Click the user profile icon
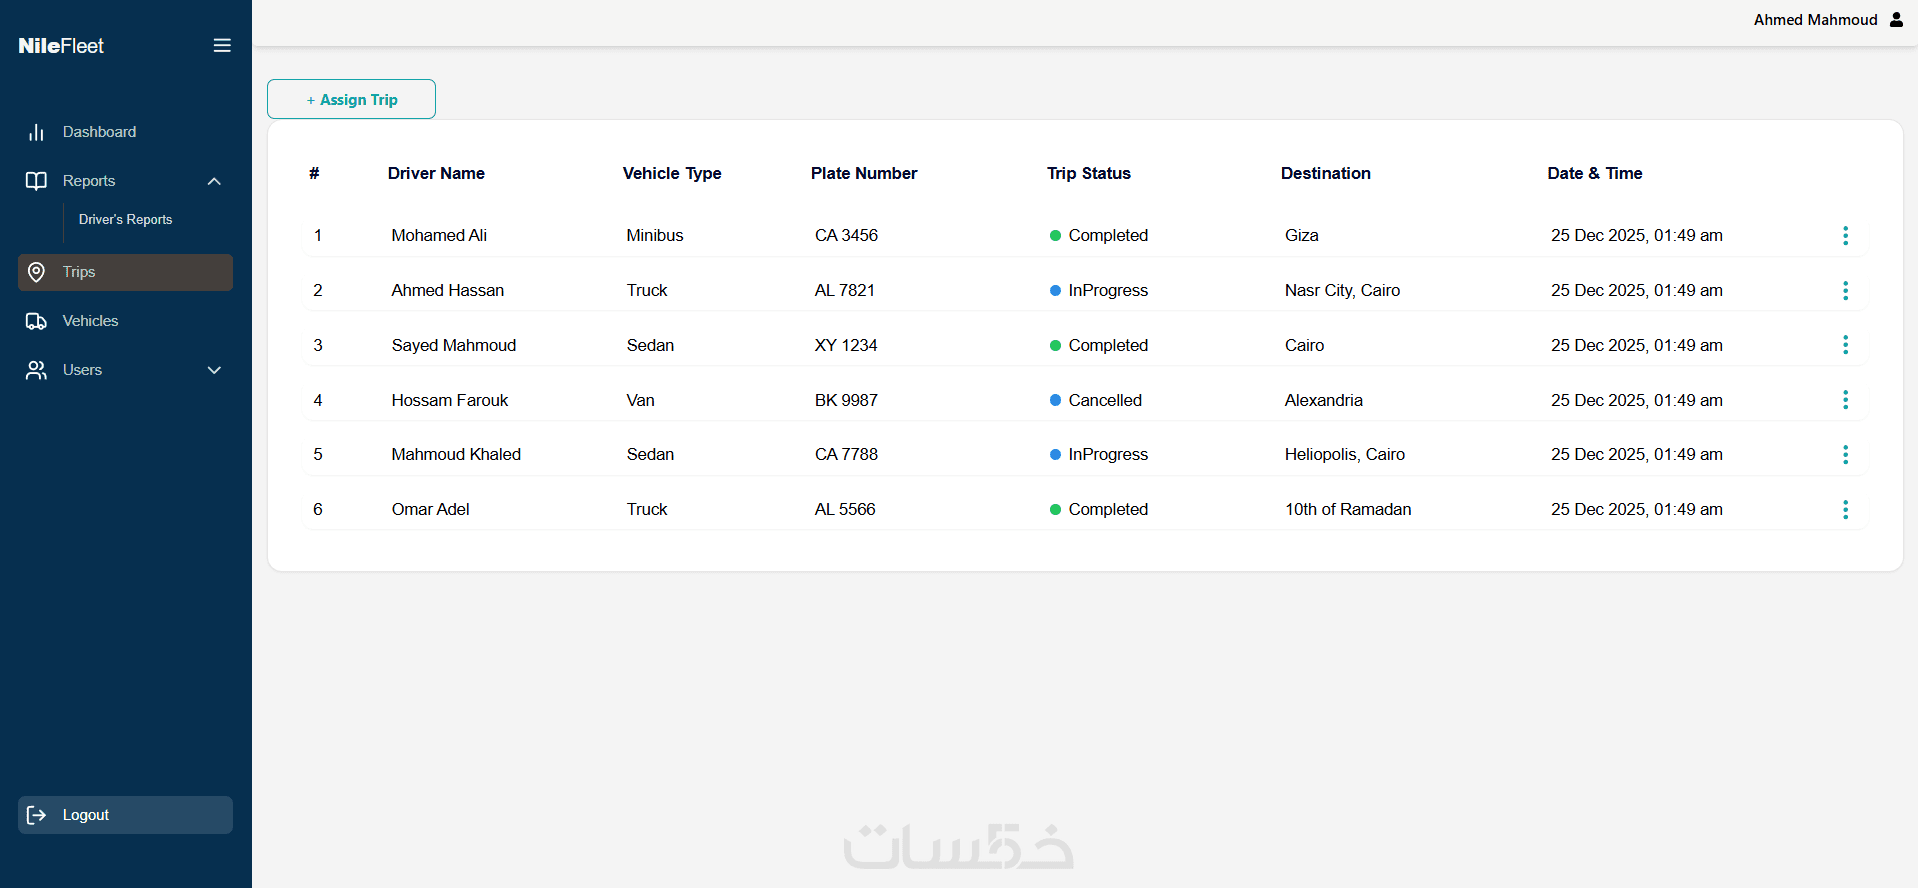This screenshot has height=888, width=1918. (1896, 20)
